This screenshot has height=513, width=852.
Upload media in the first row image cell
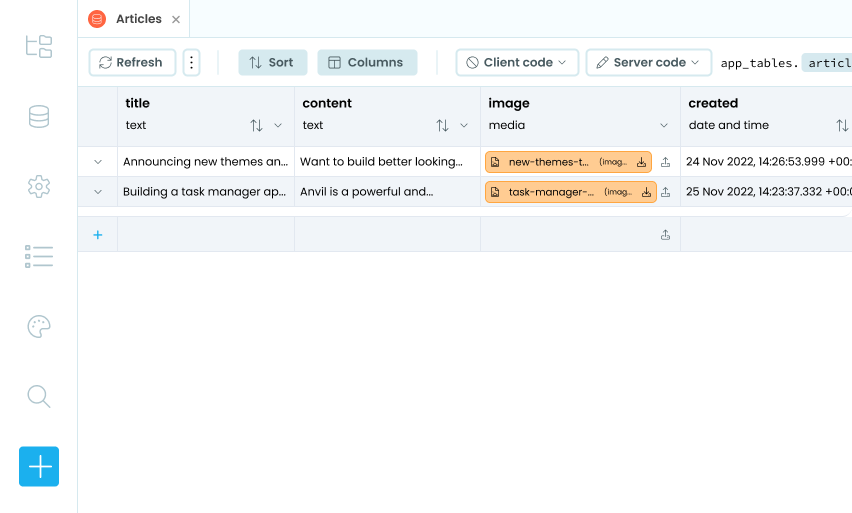[x=666, y=162]
